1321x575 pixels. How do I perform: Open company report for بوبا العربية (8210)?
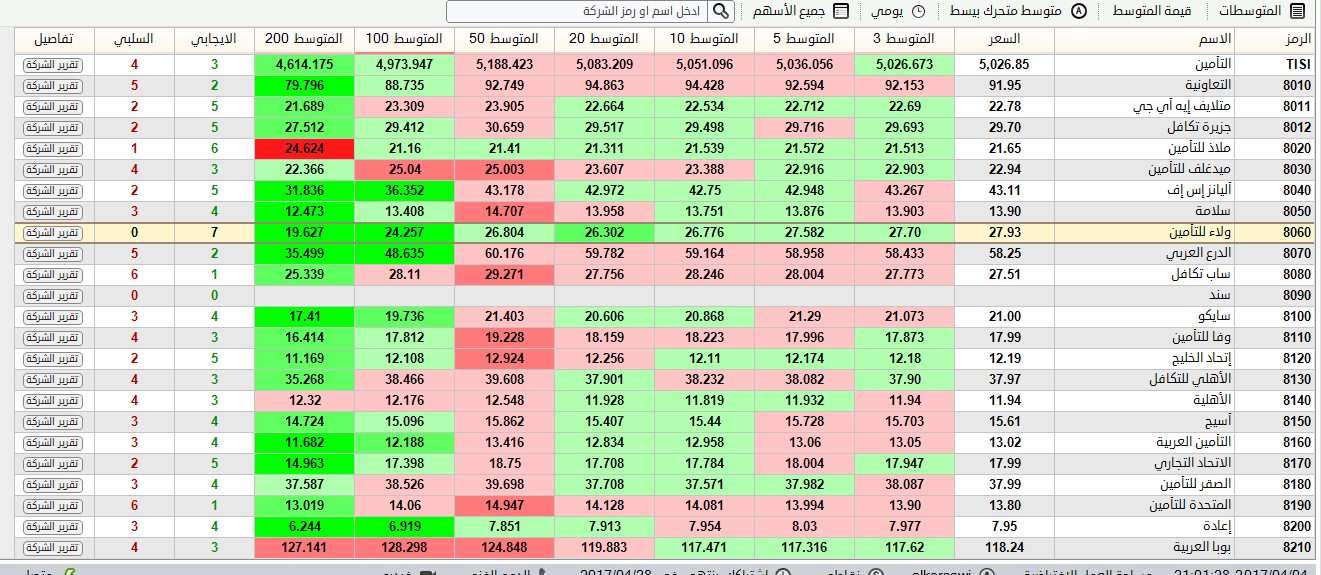(x=54, y=548)
